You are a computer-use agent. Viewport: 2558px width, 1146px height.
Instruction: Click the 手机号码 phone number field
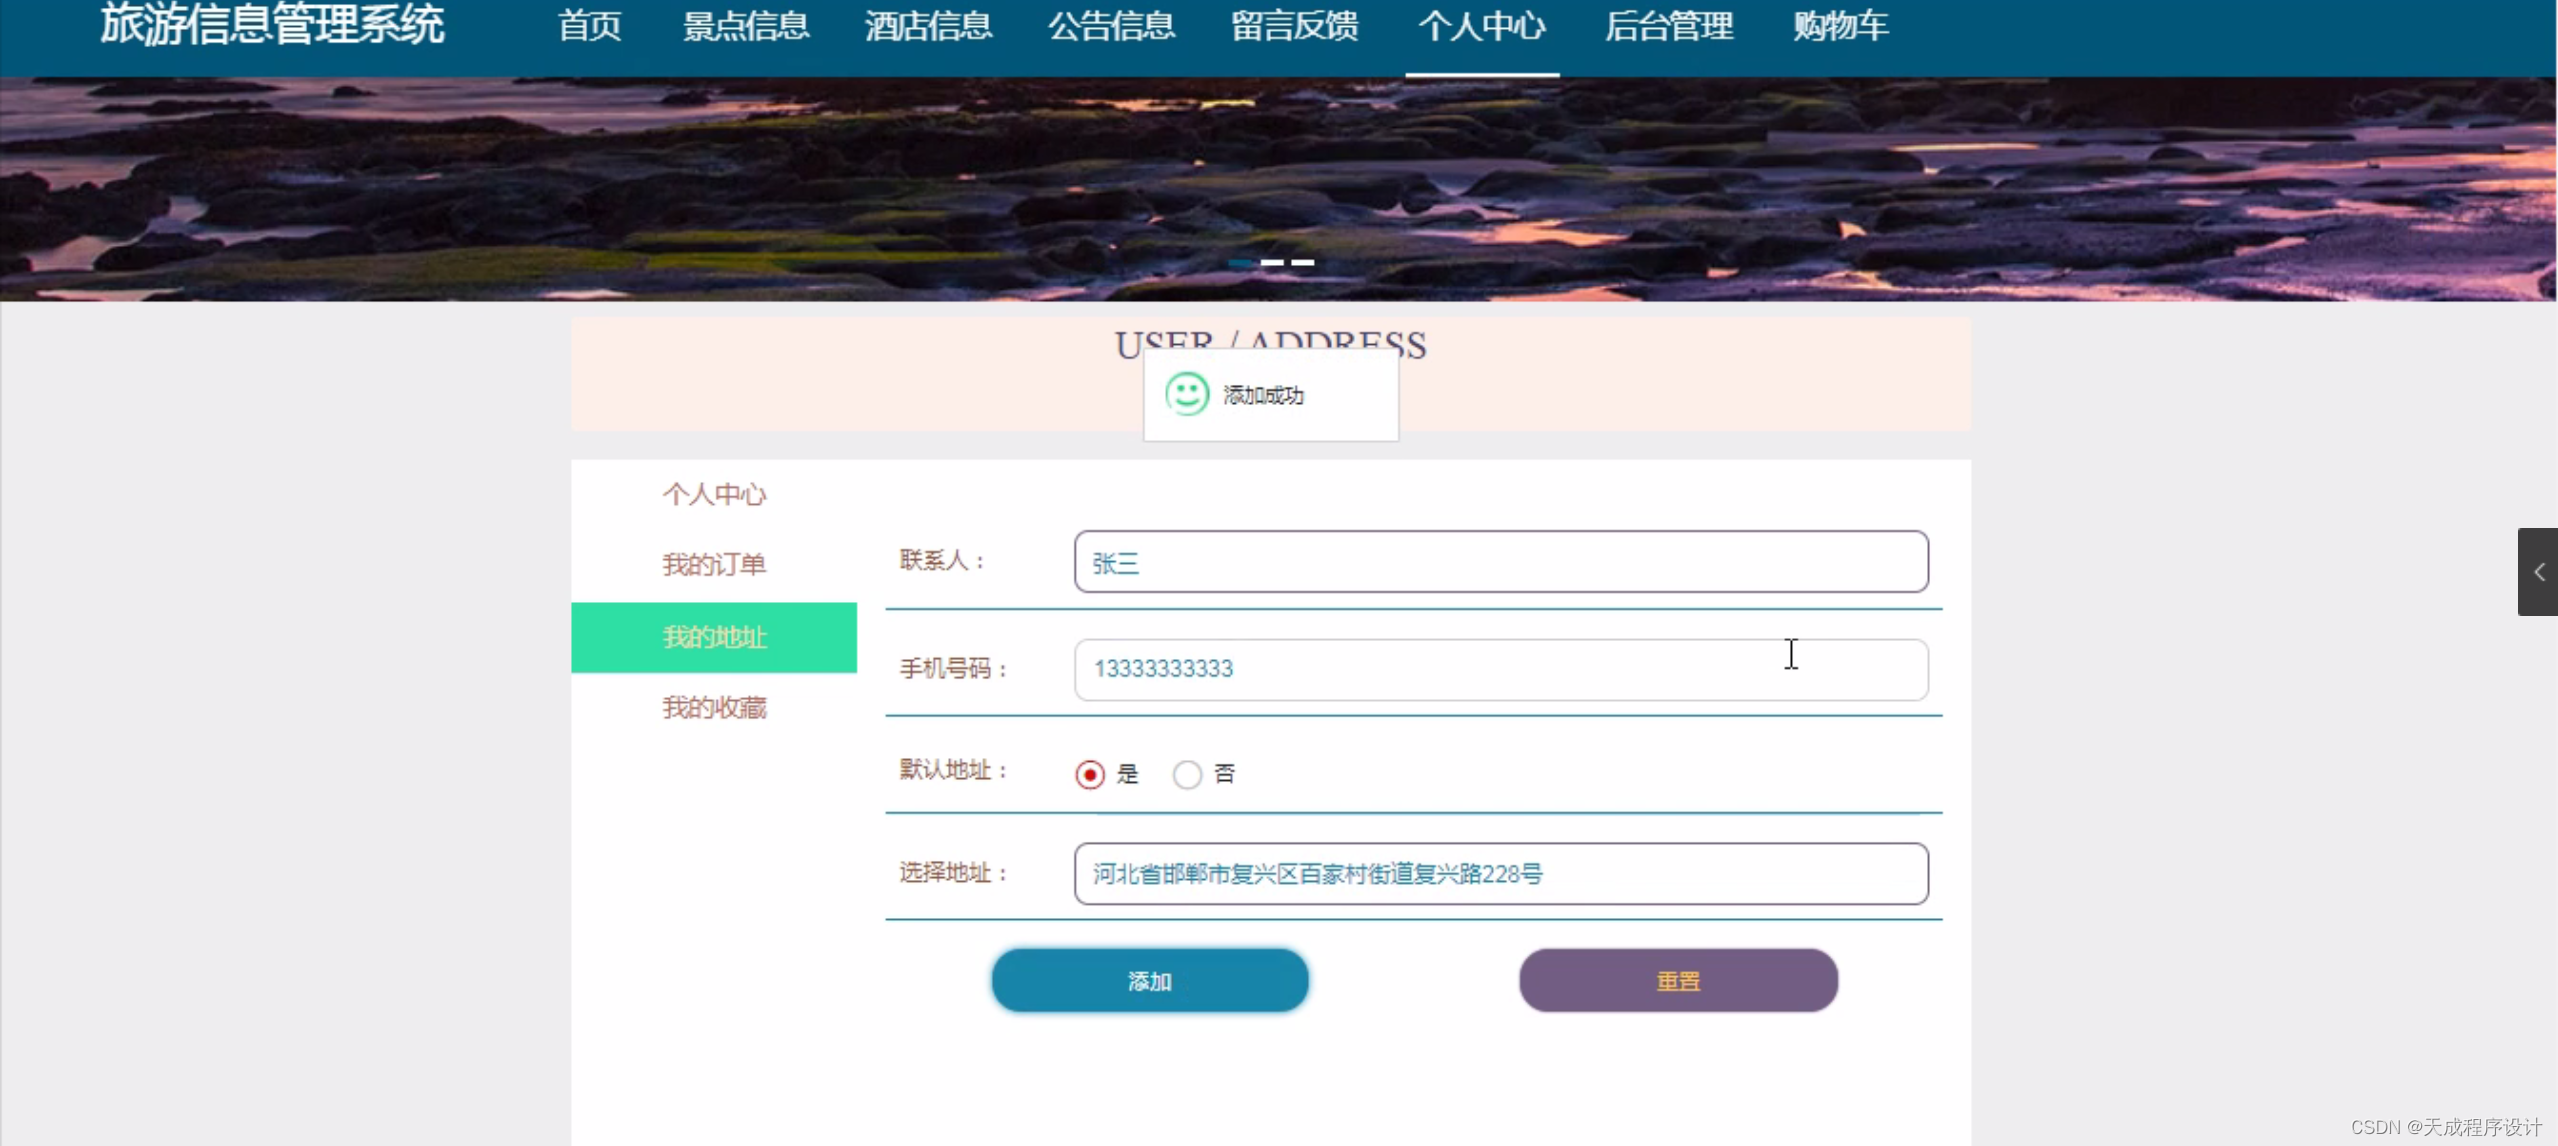point(1502,669)
